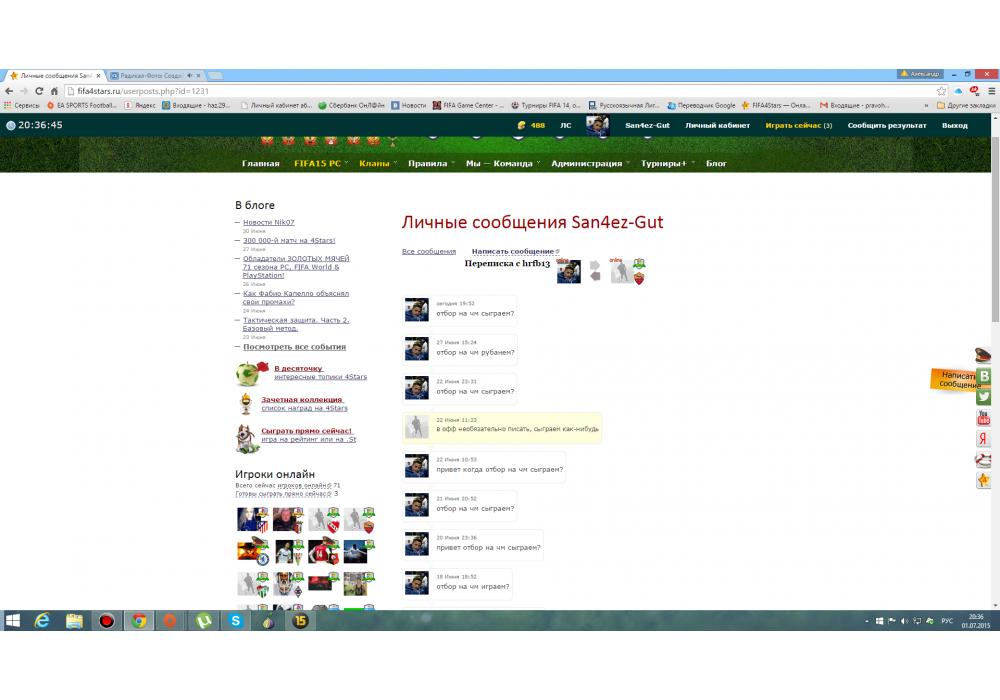Image resolution: width=1000 pixels, height=700 pixels.
Task: Click the 'Написать сообщение' link
Action: tap(512, 252)
